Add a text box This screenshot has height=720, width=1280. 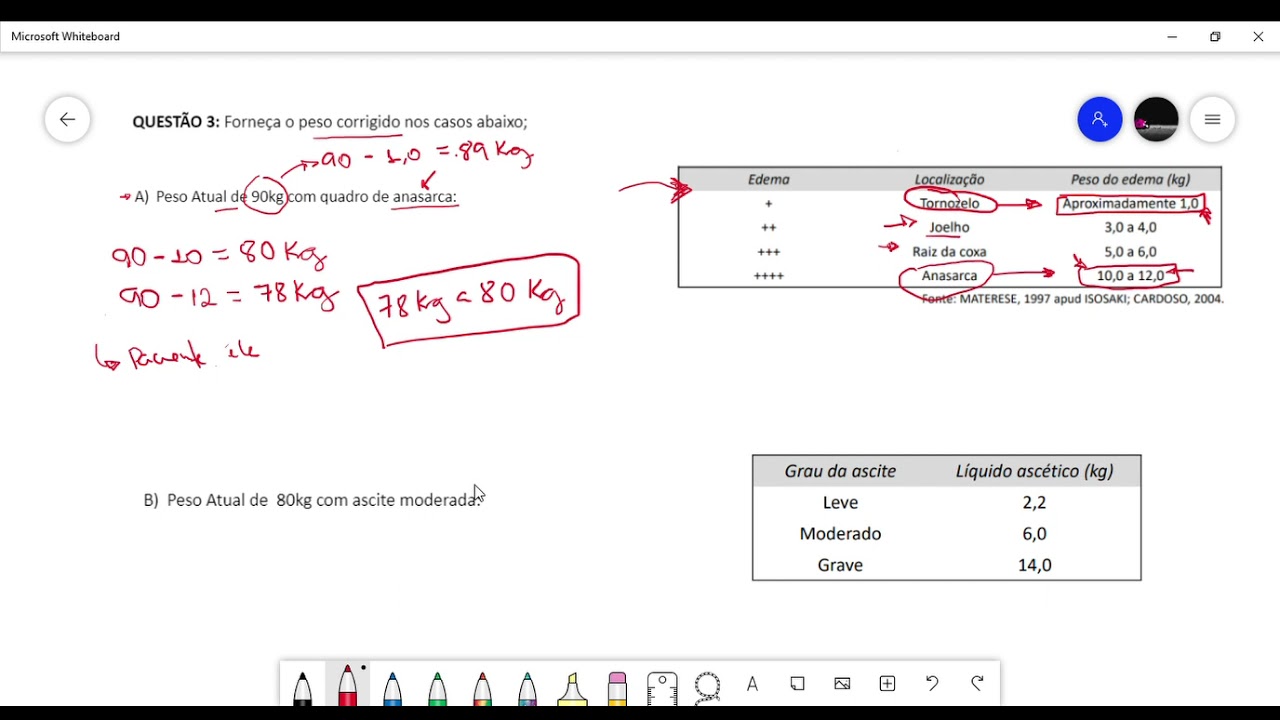click(x=752, y=684)
